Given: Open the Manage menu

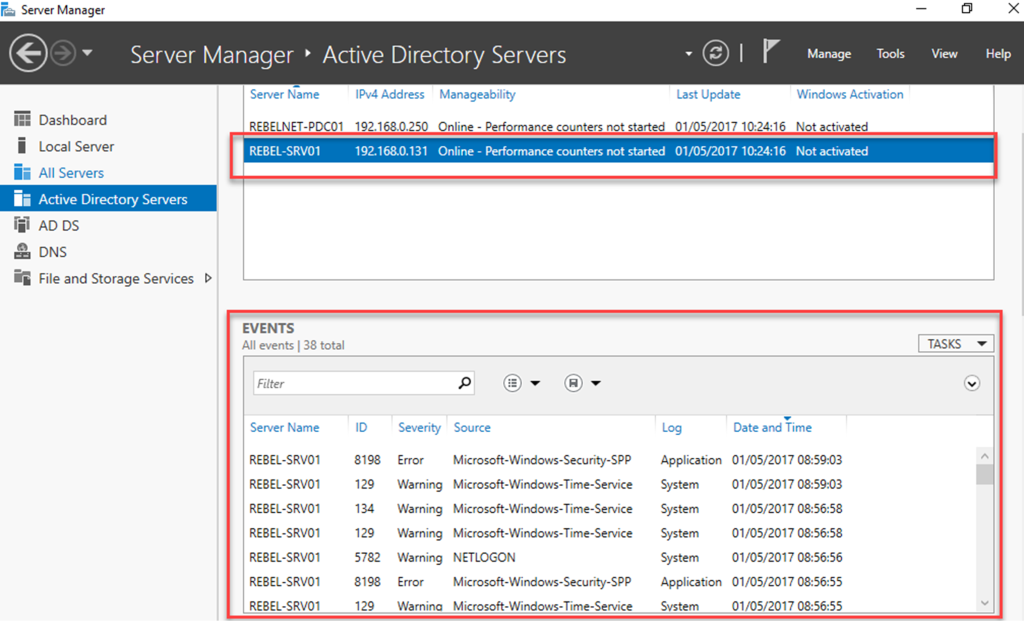Looking at the screenshot, I should pos(829,54).
